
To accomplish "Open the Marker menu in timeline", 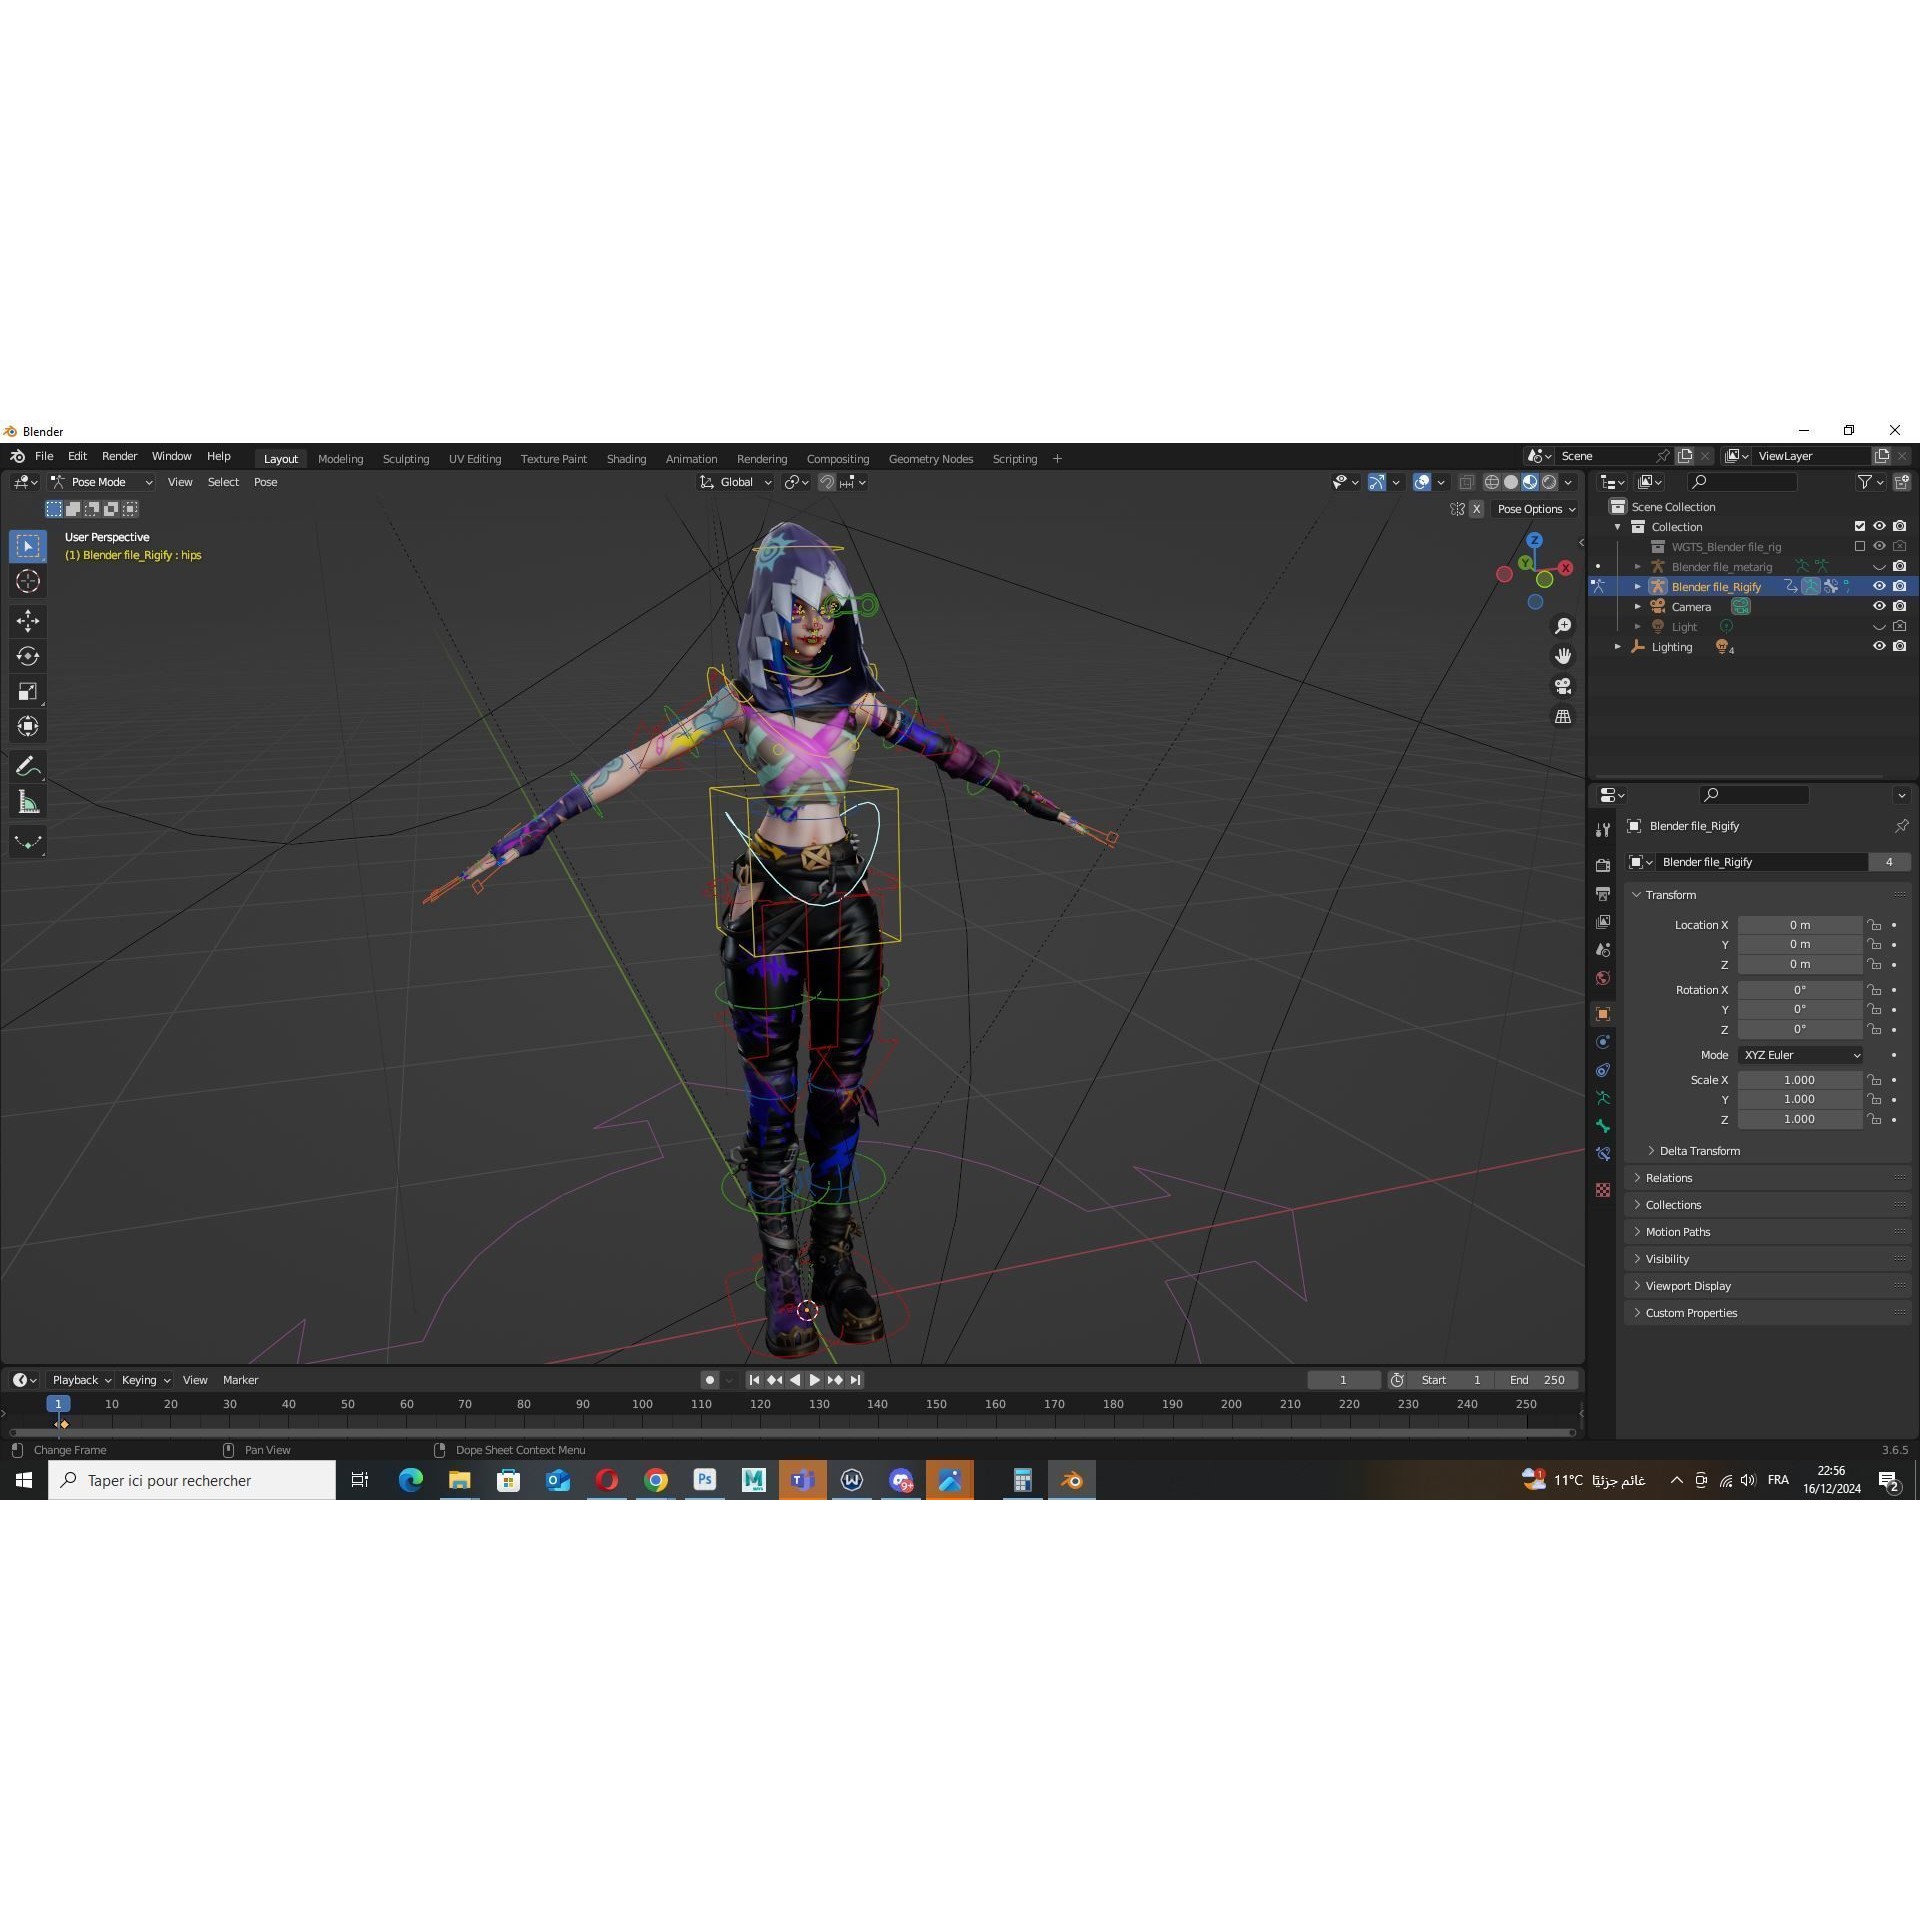I will [x=240, y=1380].
